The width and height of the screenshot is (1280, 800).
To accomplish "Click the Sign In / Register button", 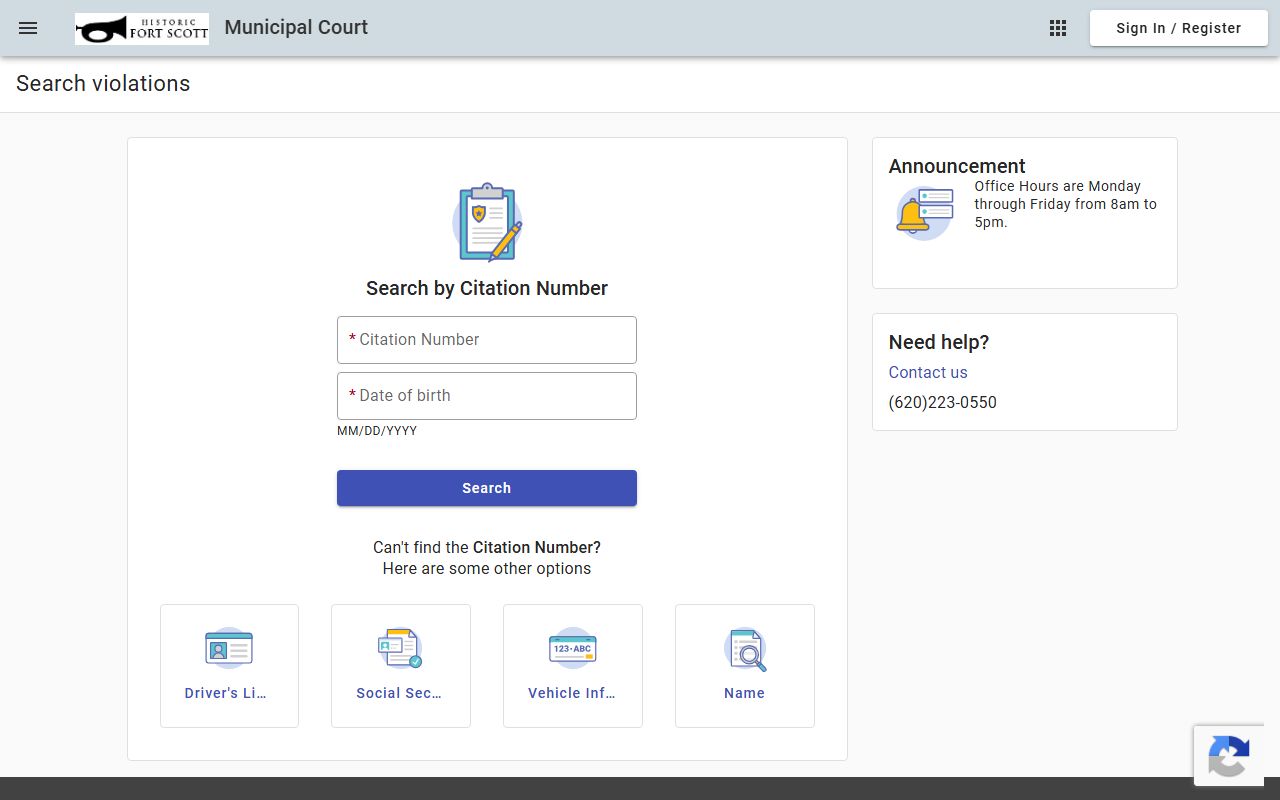I will click(1179, 28).
